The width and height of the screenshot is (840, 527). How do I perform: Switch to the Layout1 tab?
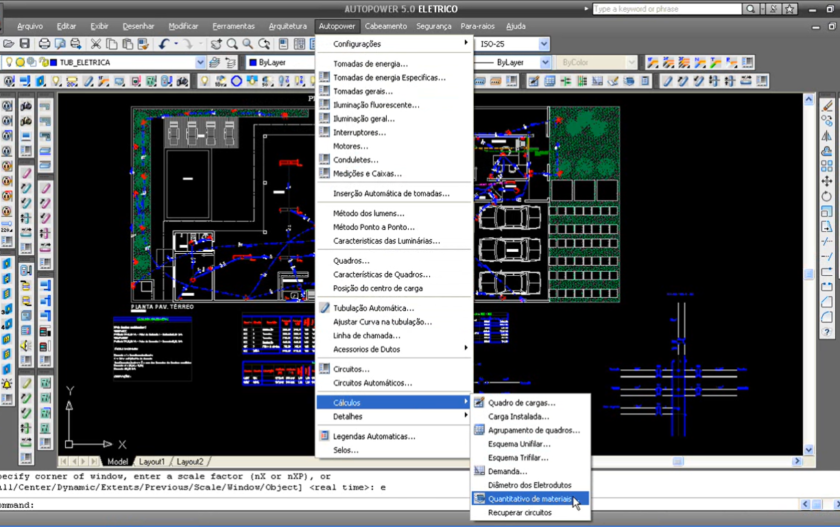152,462
